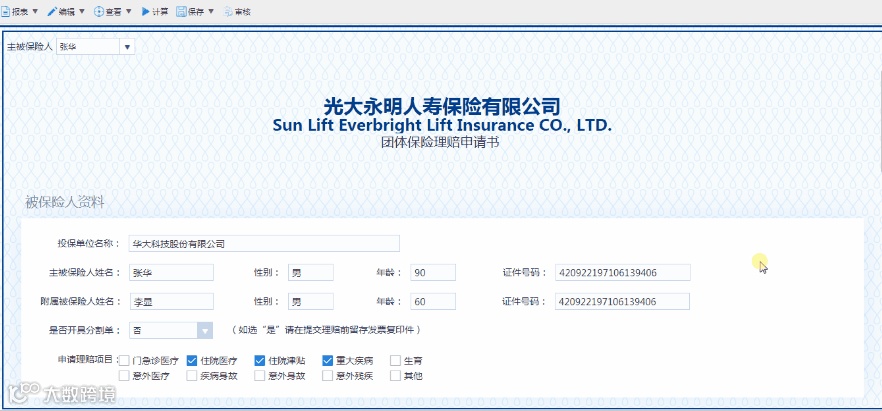Image resolution: width=882 pixels, height=411 pixels.
Task: Check the 意外医疗 checkbox
Action: click(124, 376)
